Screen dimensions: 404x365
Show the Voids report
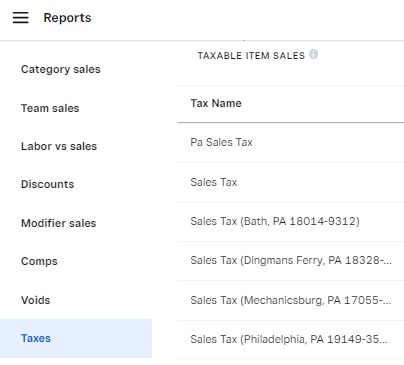(x=36, y=300)
